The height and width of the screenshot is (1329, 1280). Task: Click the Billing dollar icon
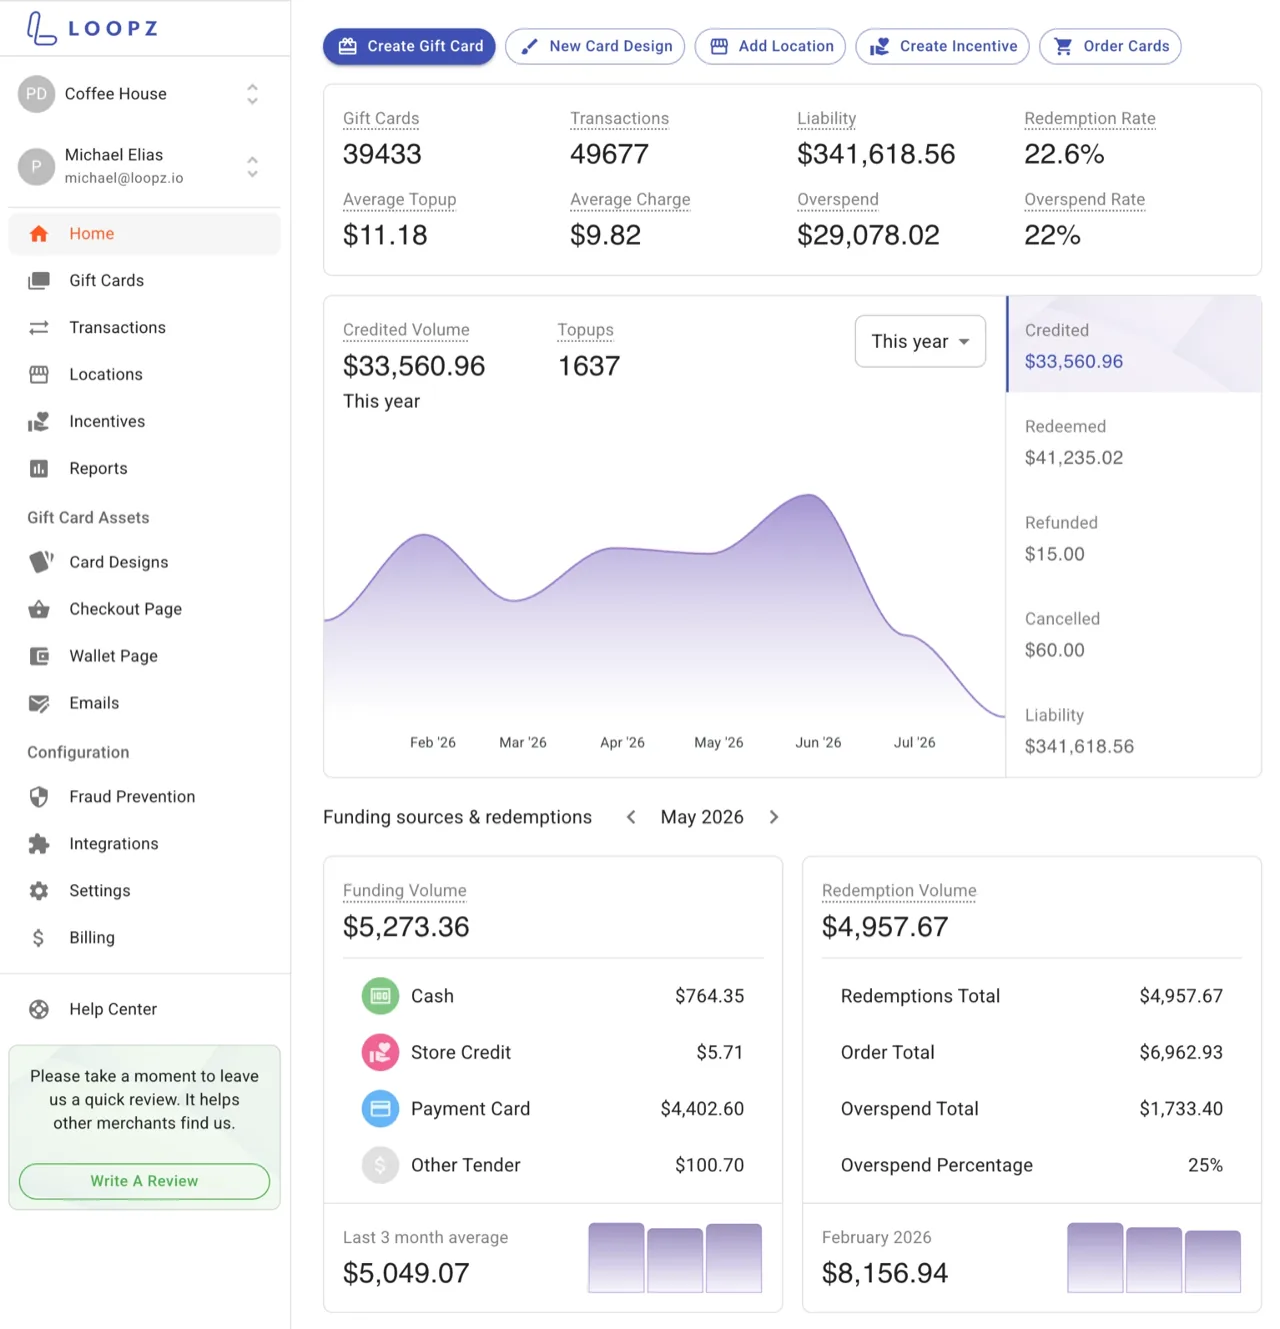(x=38, y=938)
